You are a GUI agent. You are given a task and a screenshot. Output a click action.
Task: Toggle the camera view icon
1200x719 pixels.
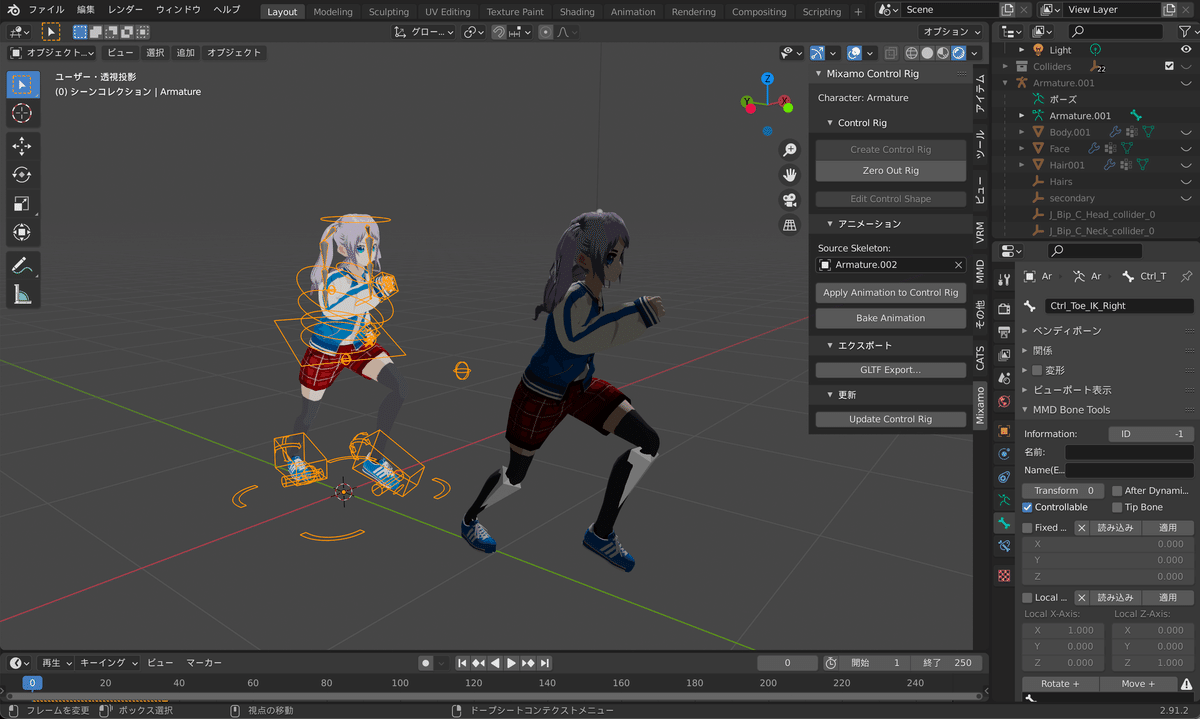coord(790,200)
